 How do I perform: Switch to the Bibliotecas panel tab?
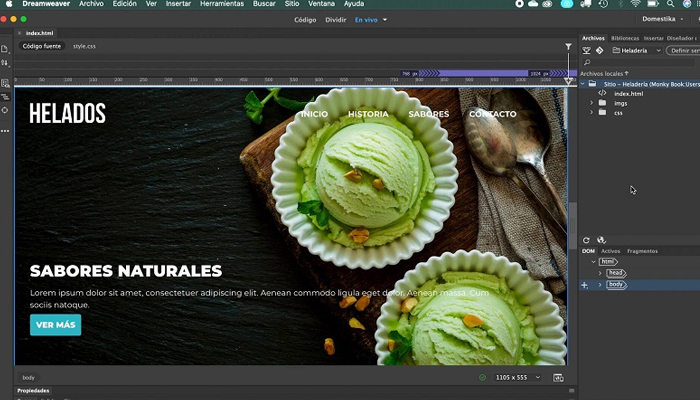[x=625, y=38]
